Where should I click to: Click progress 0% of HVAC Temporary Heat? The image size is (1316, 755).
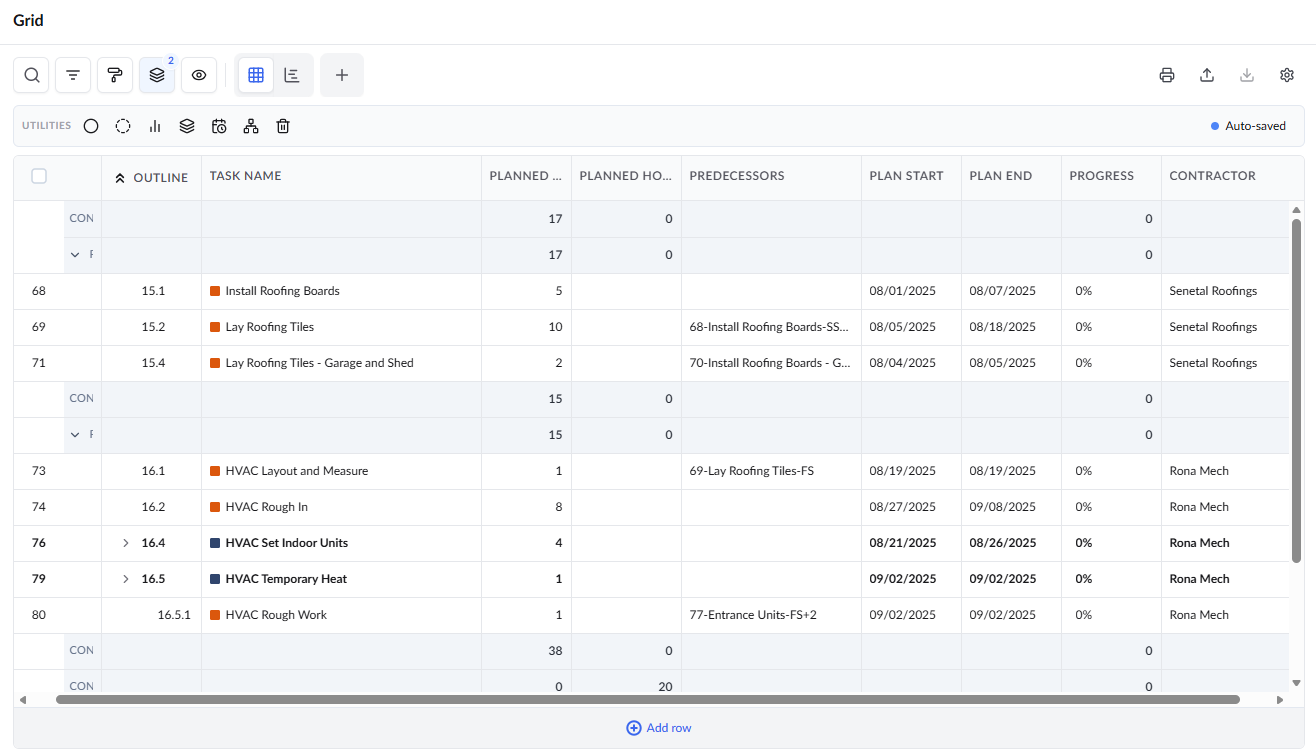pos(1083,579)
